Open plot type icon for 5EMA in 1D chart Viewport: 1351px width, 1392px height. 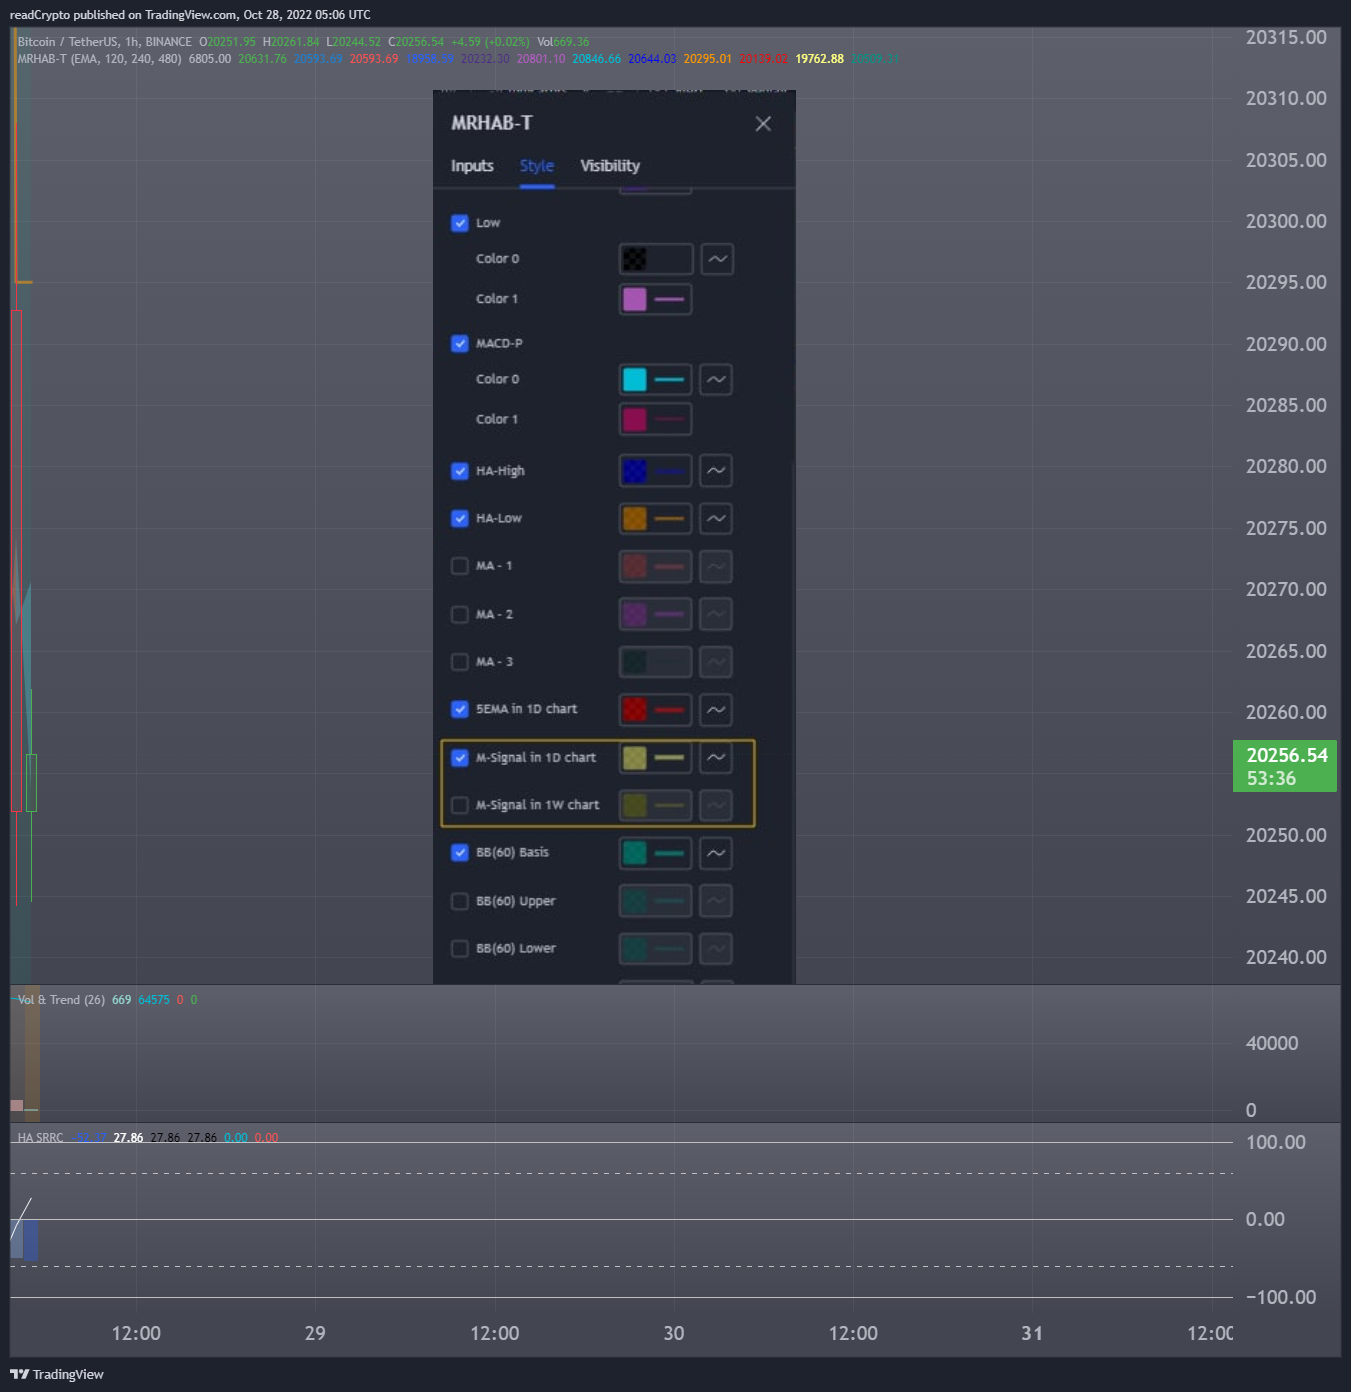(x=716, y=709)
